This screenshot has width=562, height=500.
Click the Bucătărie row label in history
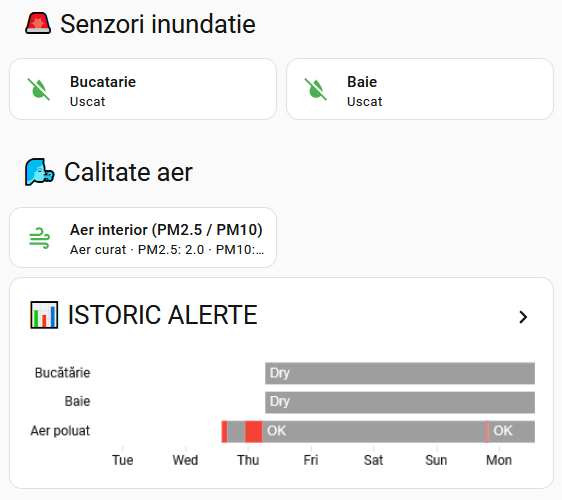click(62, 373)
